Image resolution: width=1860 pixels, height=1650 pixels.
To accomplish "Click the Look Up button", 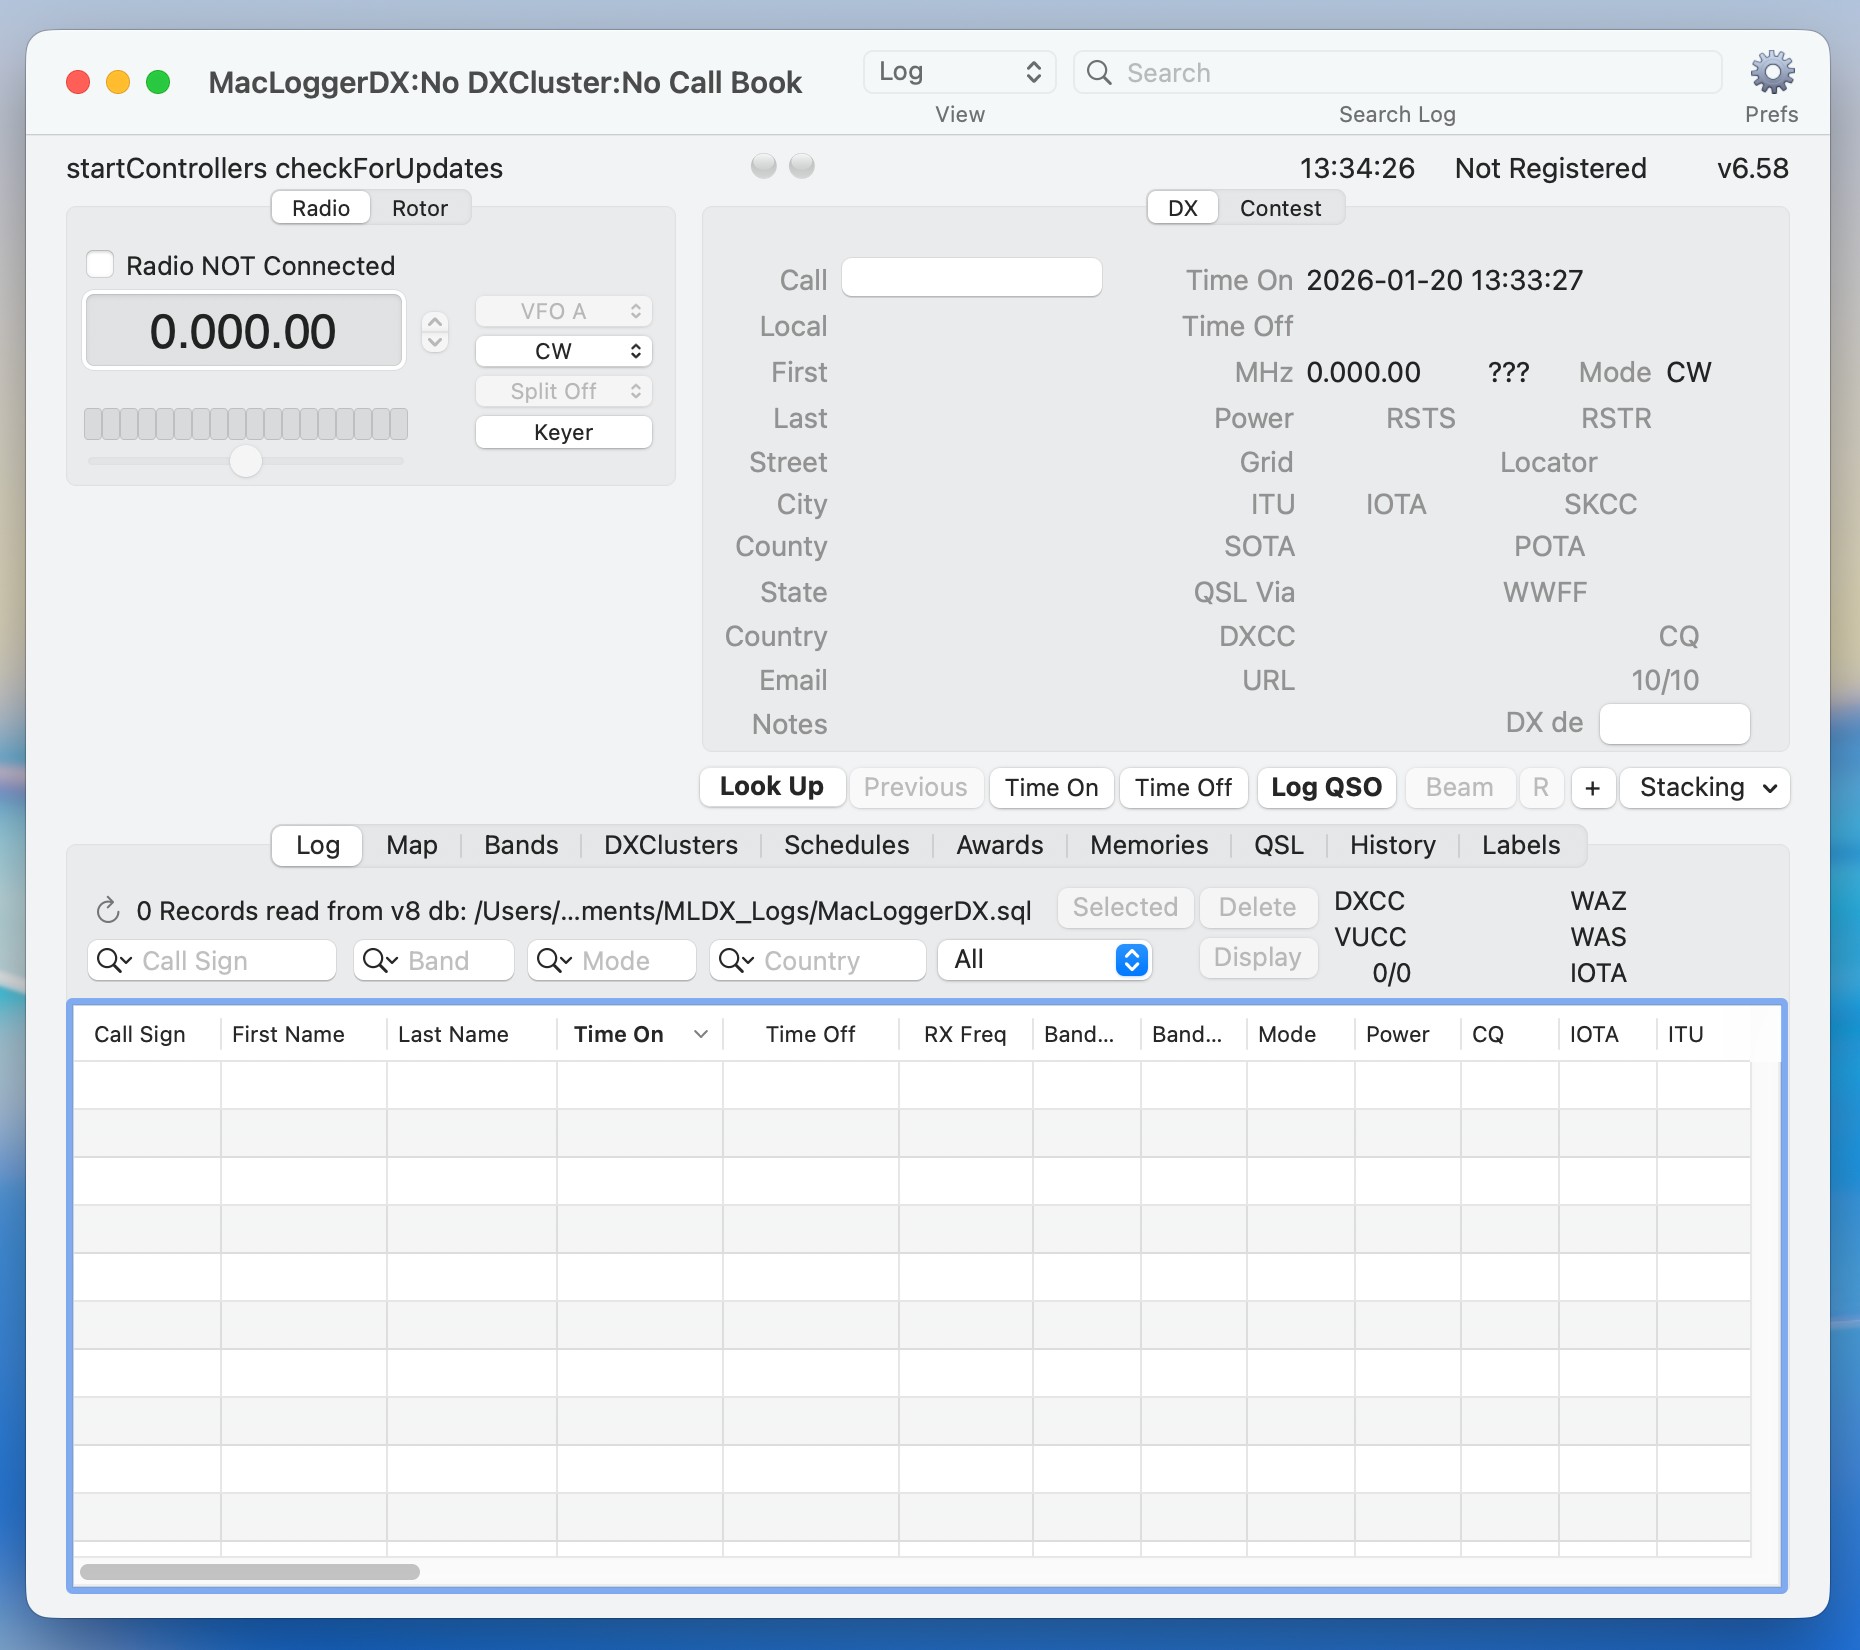I will [x=771, y=787].
